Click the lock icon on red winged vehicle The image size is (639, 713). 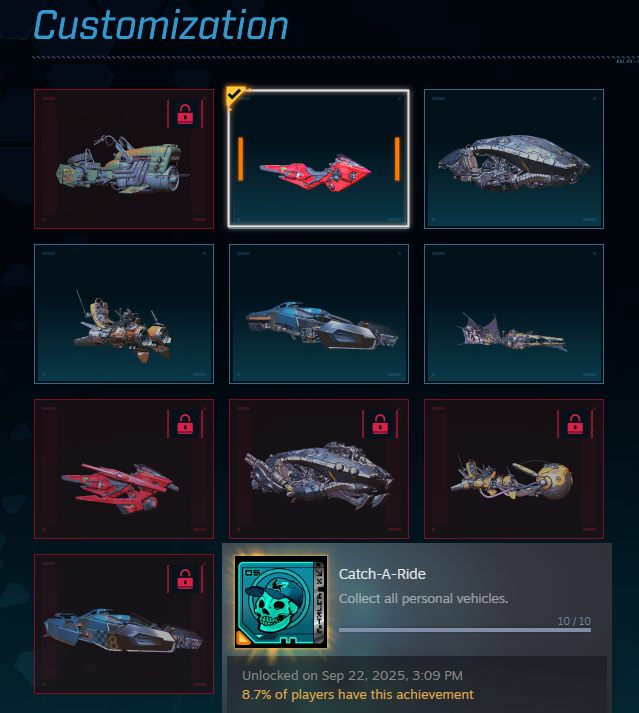pyautogui.click(x=185, y=424)
